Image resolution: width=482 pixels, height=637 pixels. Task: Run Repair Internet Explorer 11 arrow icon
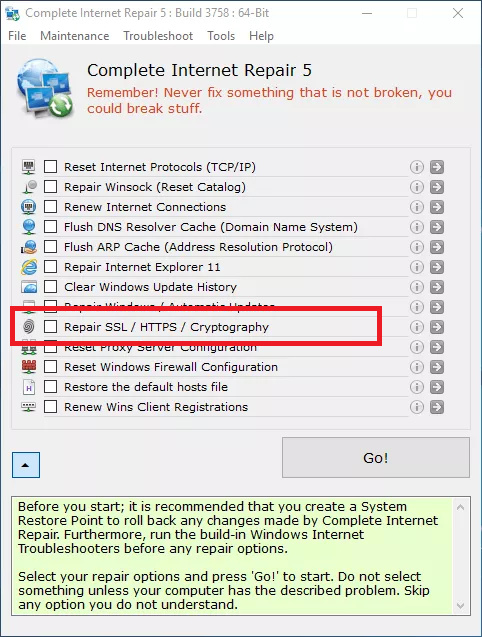(x=437, y=267)
